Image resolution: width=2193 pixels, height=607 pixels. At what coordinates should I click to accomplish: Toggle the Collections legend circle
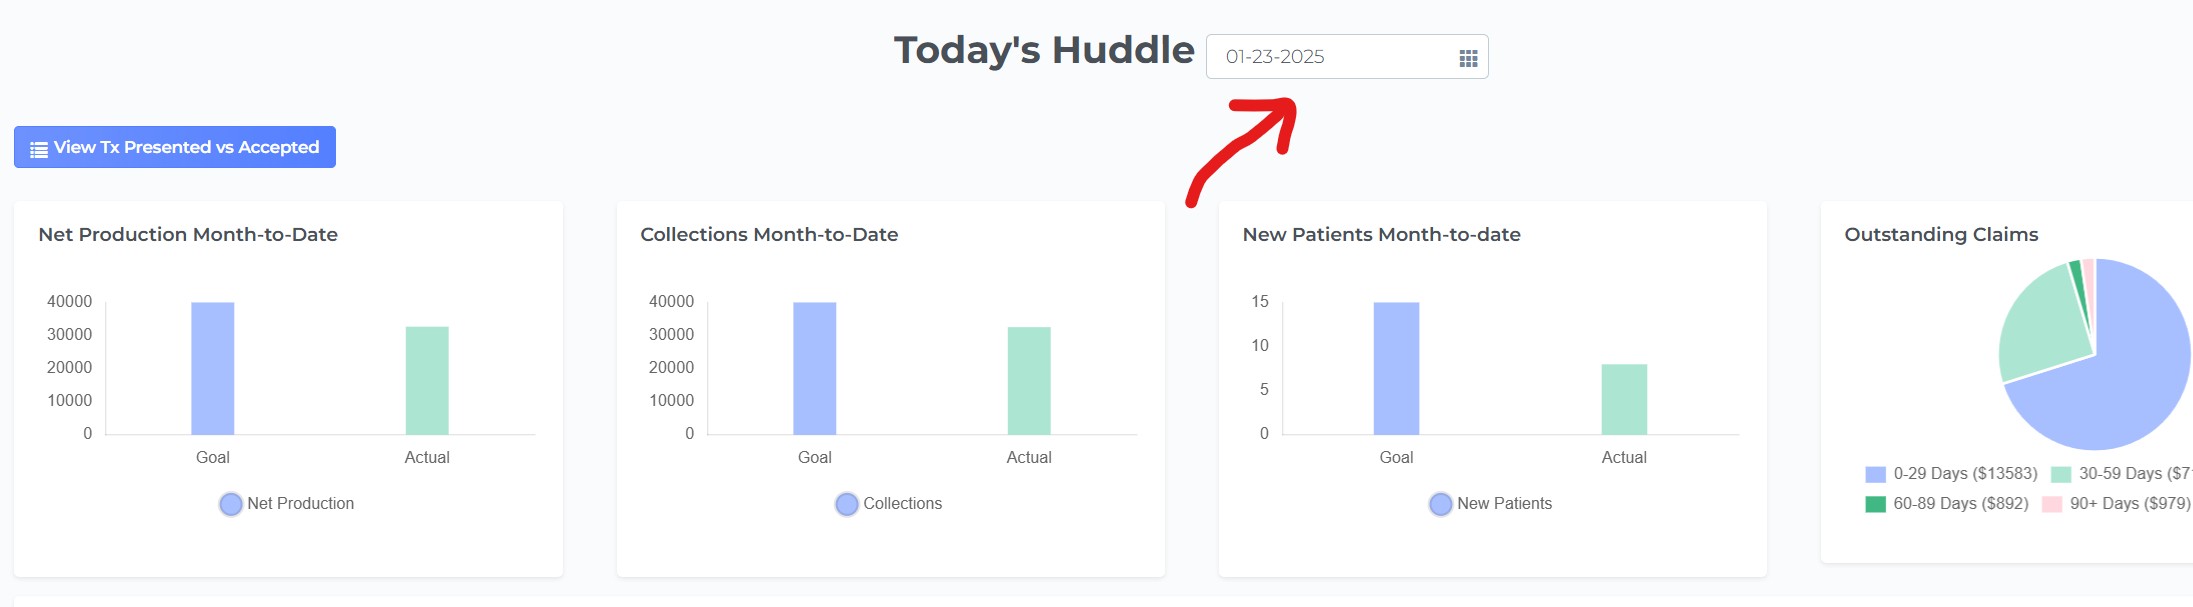pos(847,504)
